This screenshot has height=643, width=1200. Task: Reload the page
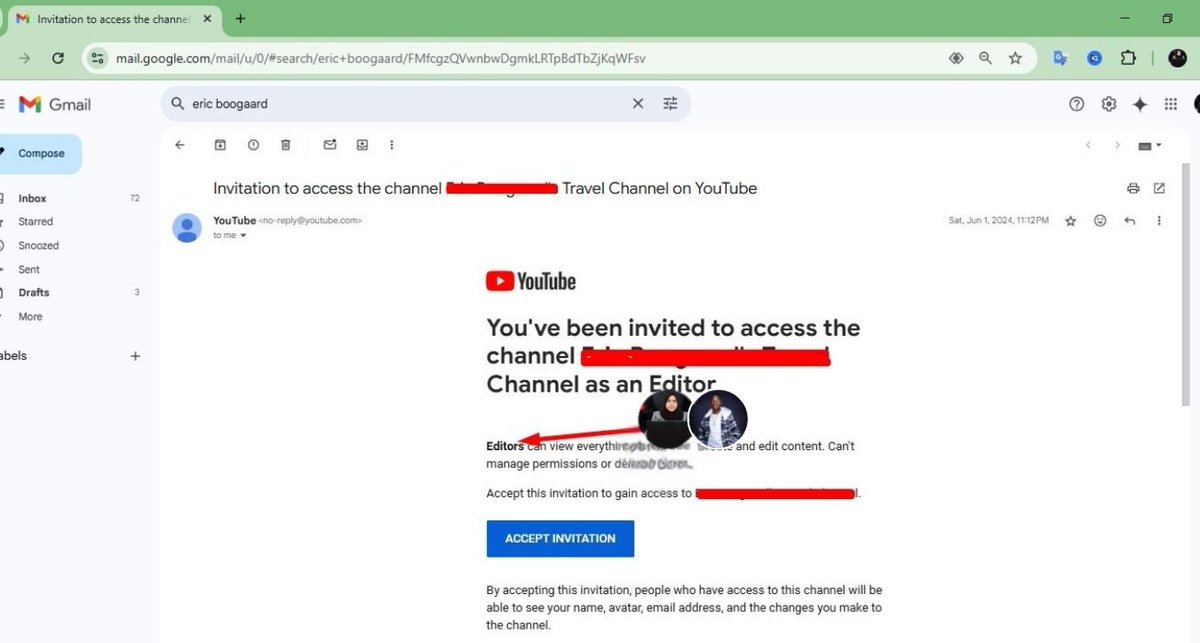[x=58, y=58]
